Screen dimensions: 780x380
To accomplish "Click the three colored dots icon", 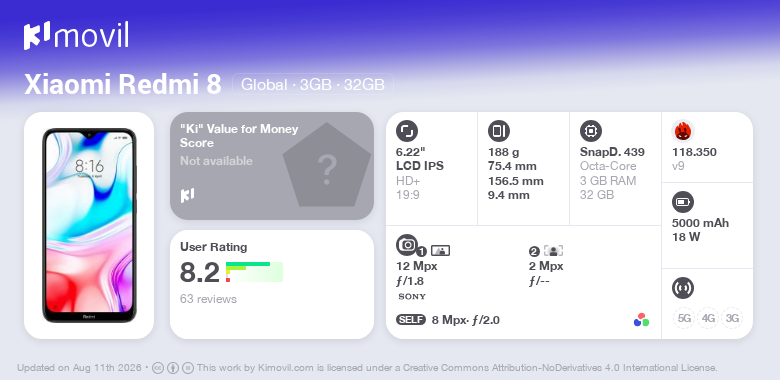I will coord(641,320).
